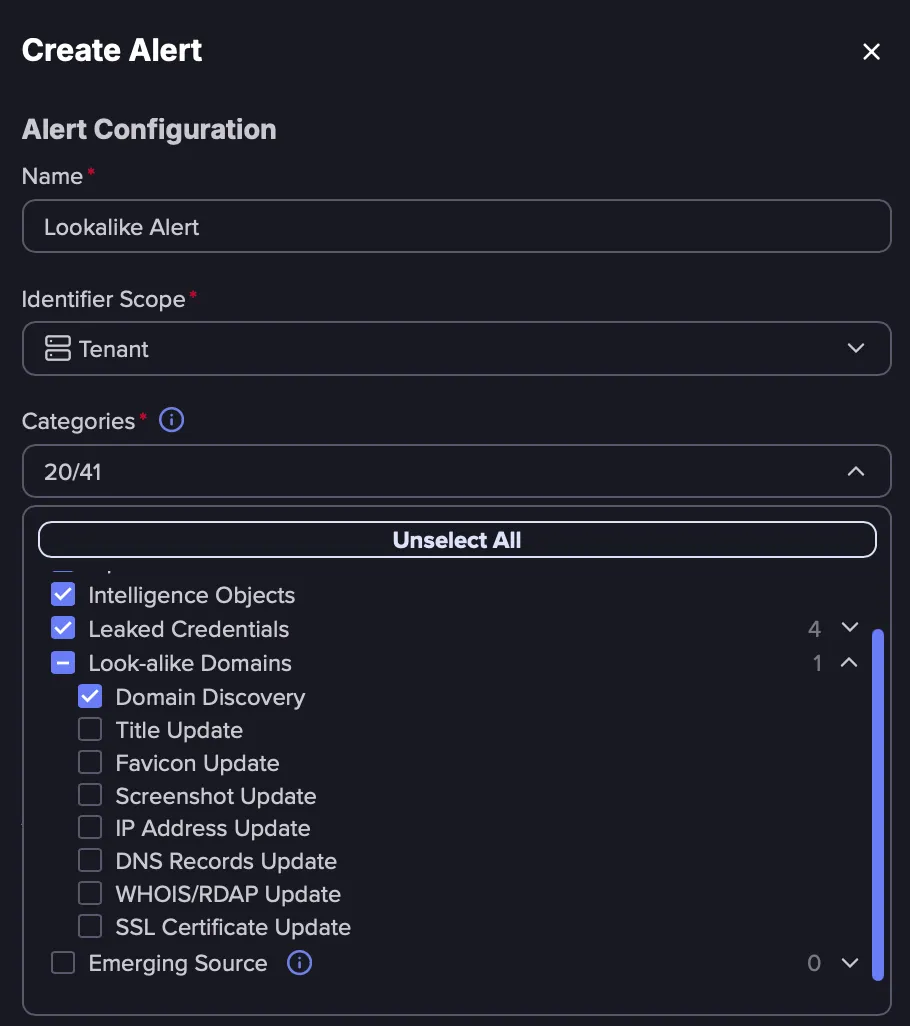910x1026 pixels.
Task: Expand the Emerging Source chevron
Action: pyautogui.click(x=850, y=963)
